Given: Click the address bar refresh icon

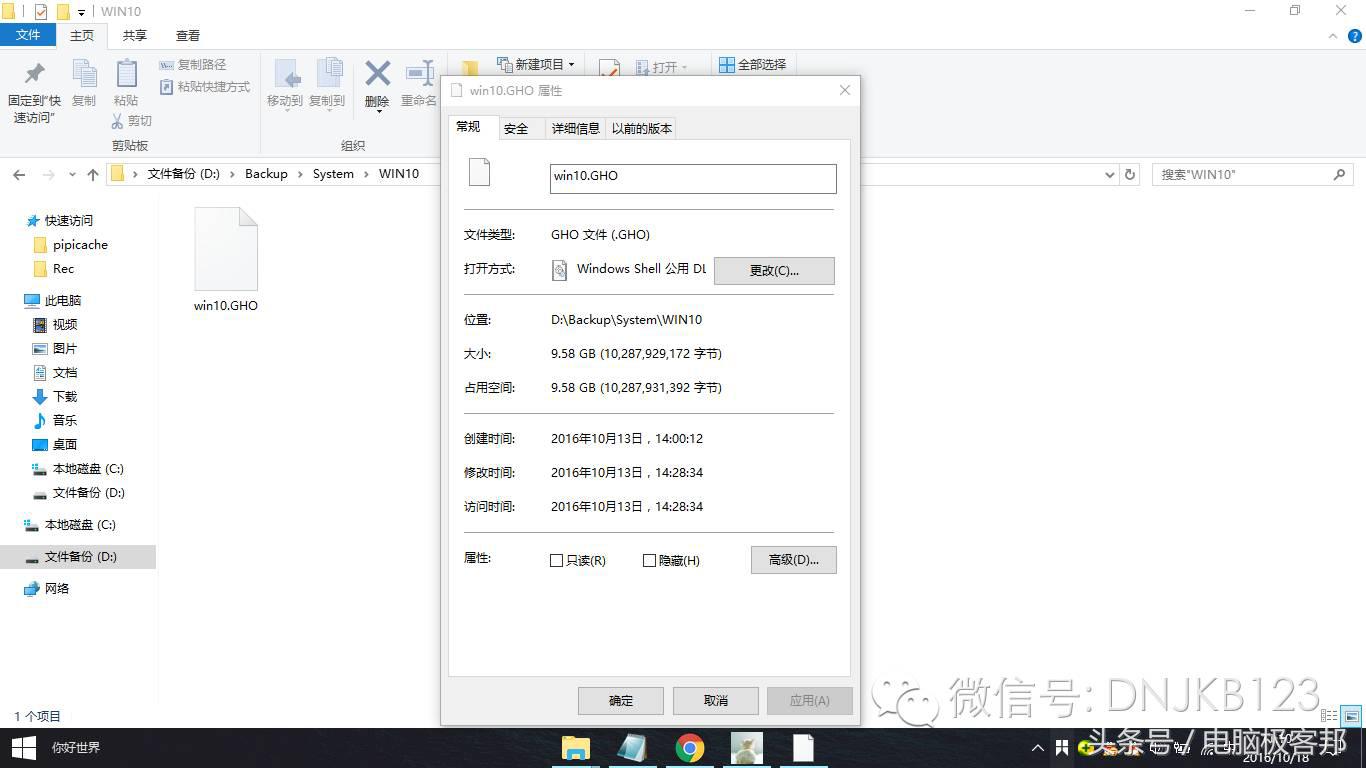Looking at the screenshot, I should 1130,173.
